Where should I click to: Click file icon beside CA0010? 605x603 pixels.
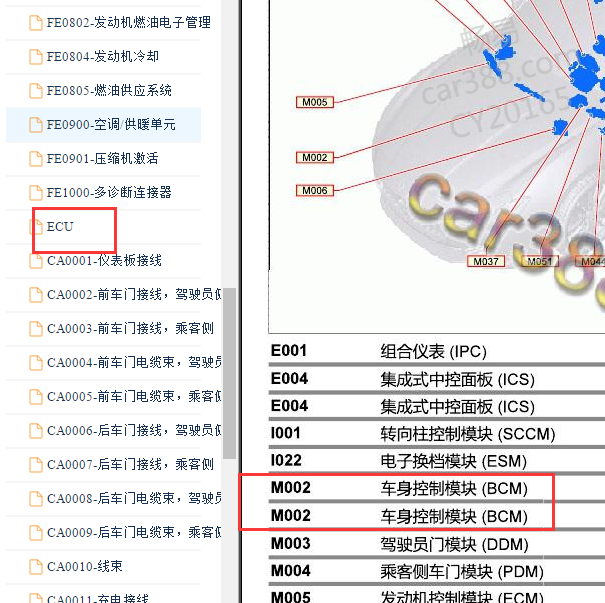pos(36,566)
